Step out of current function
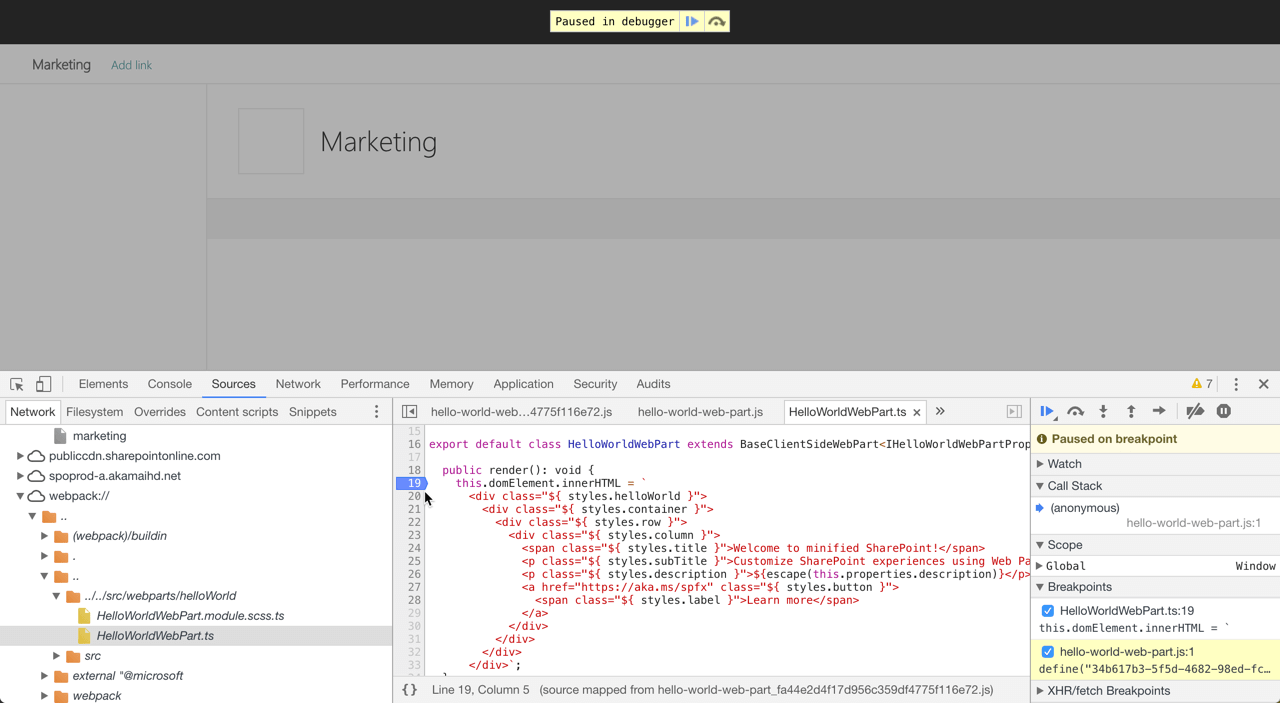This screenshot has width=1280, height=703. (x=1131, y=411)
